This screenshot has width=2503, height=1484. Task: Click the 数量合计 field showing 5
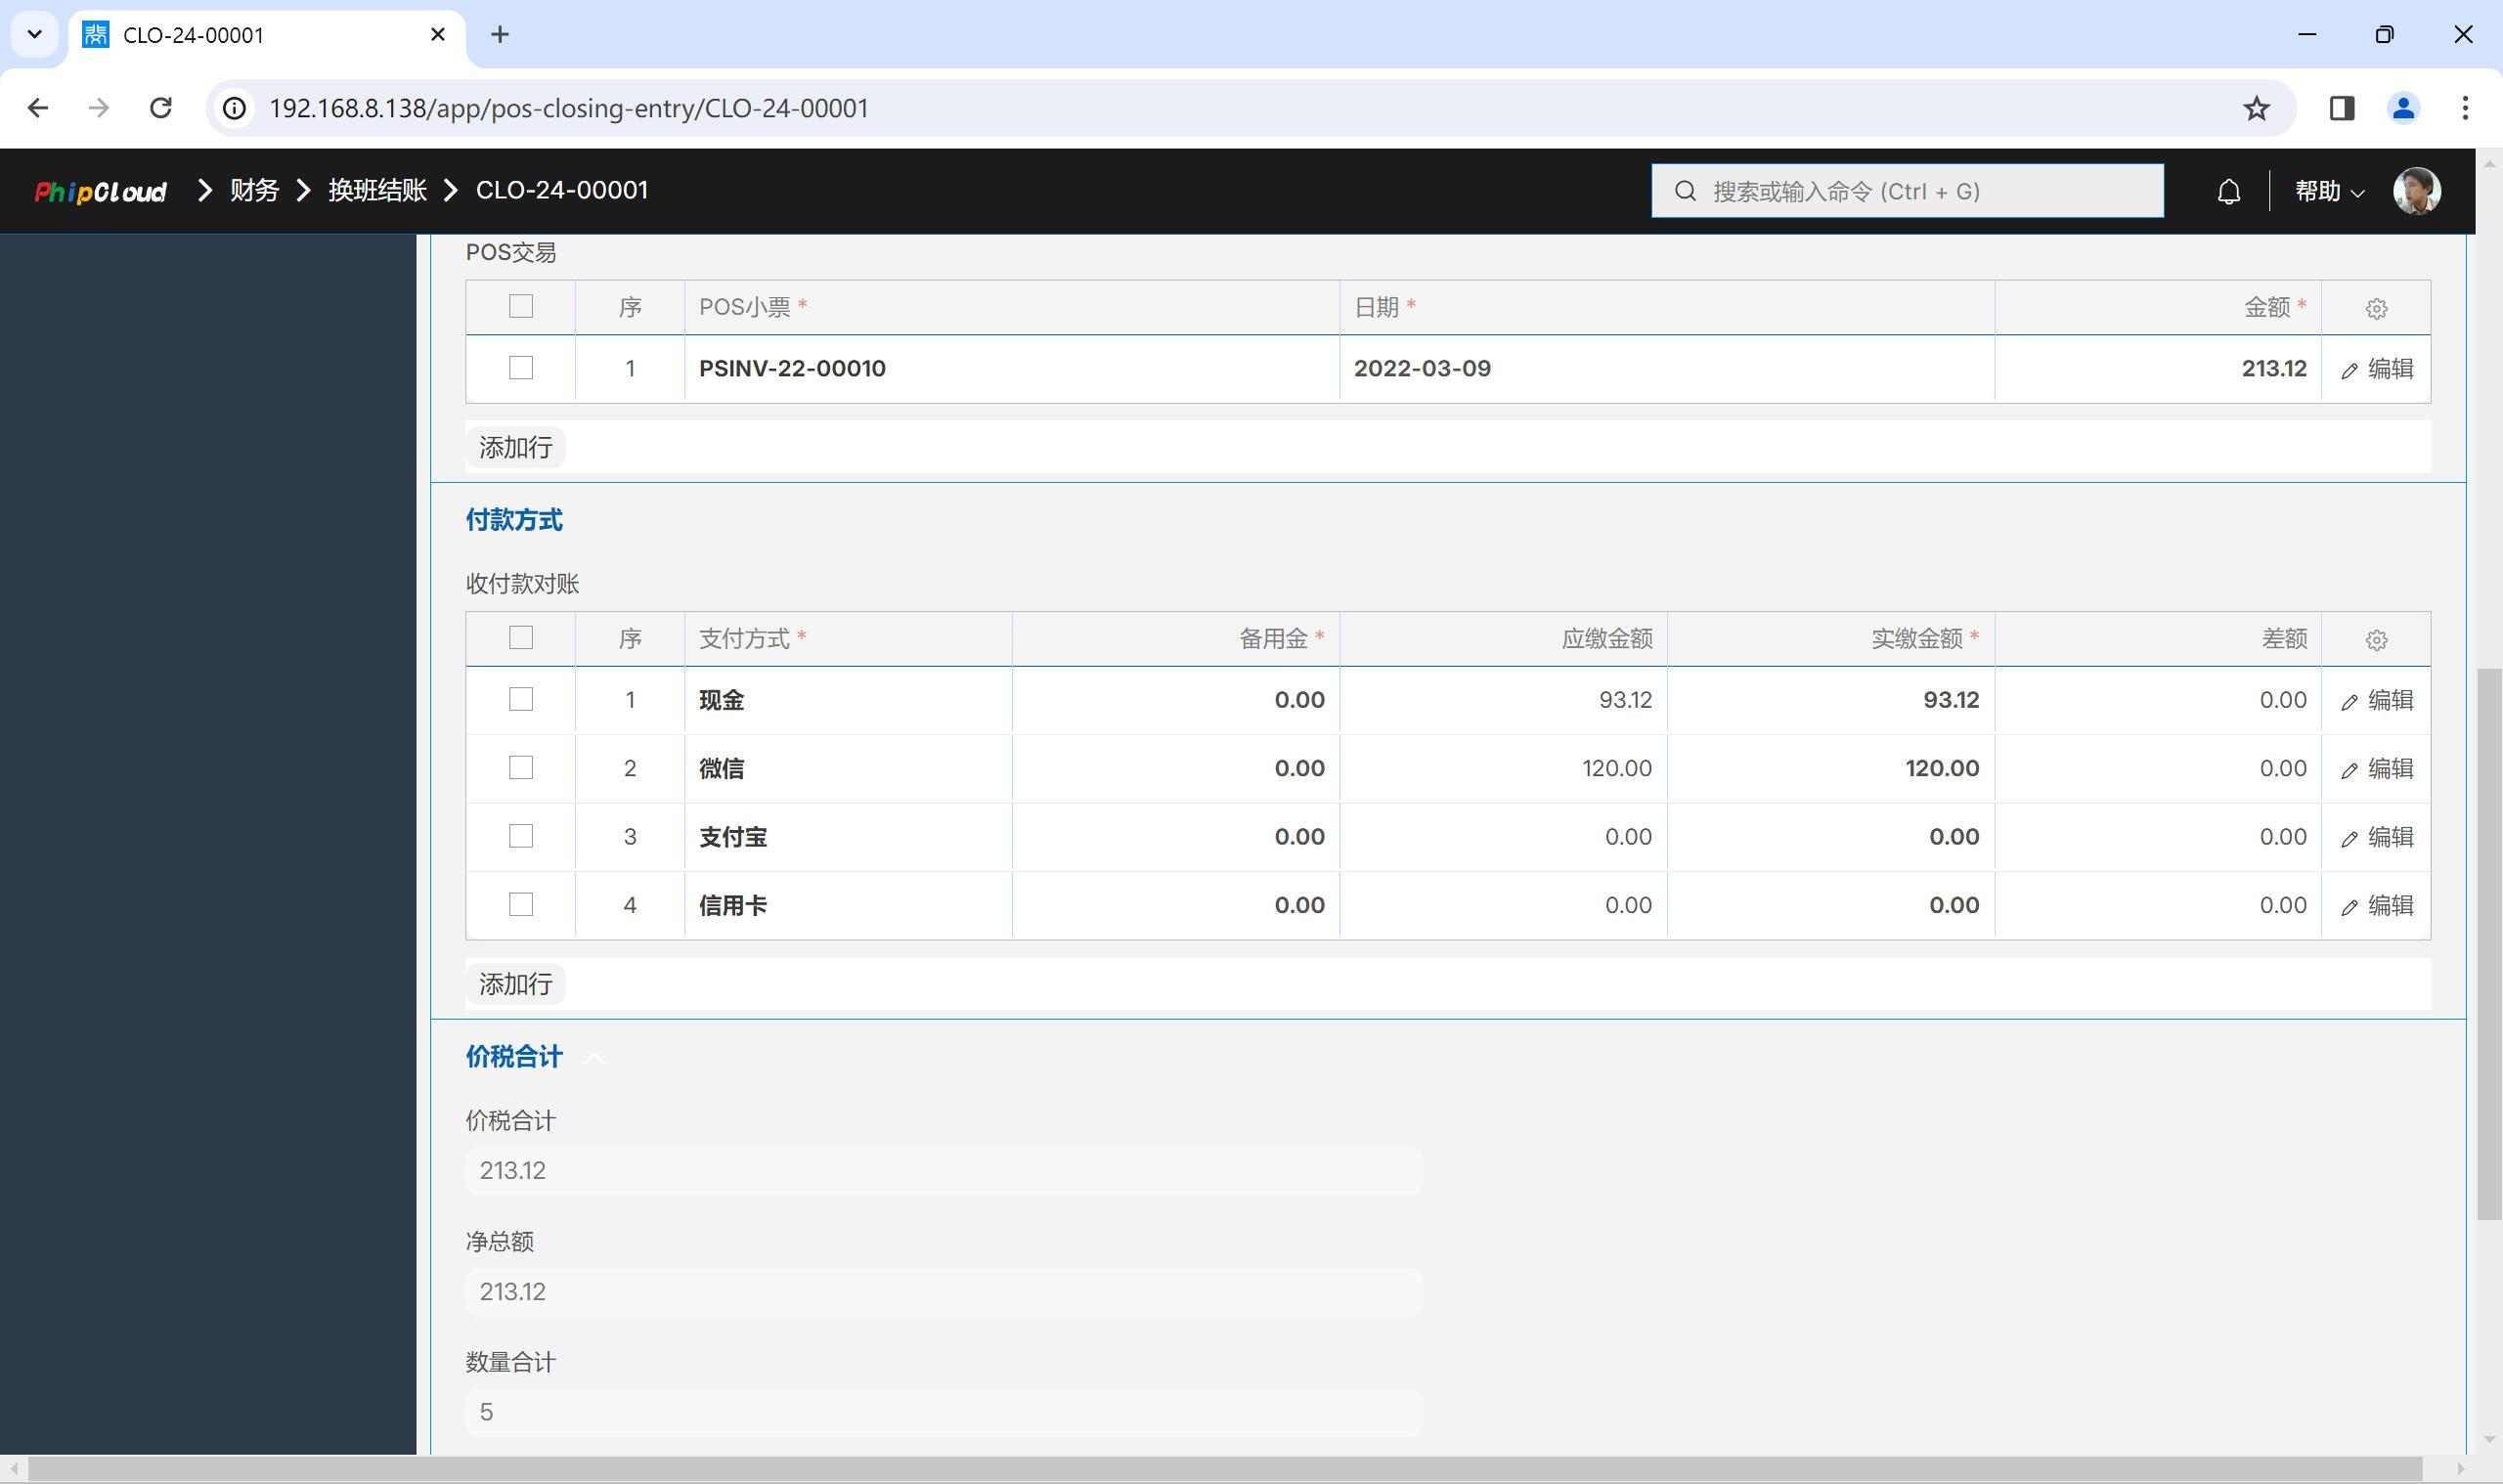pos(943,1412)
